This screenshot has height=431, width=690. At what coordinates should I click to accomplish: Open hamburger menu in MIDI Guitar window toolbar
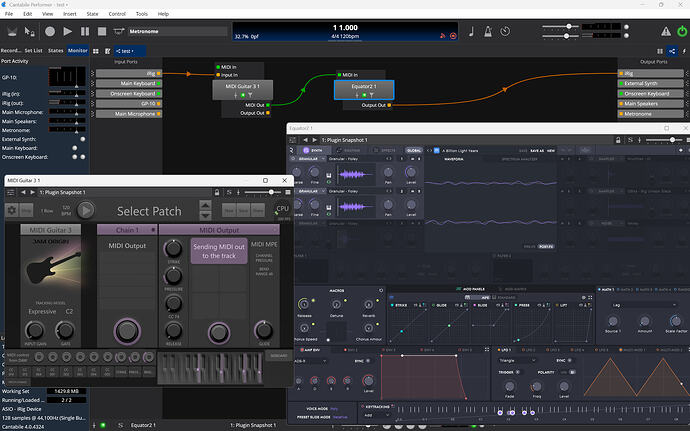(x=11, y=192)
